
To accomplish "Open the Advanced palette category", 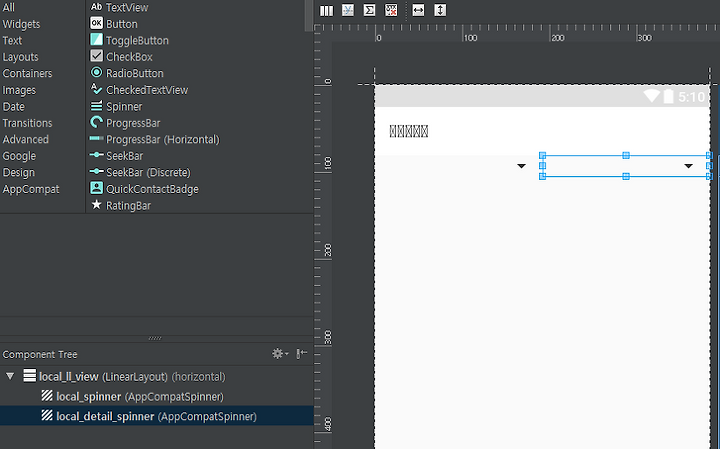I will pyautogui.click(x=25, y=140).
